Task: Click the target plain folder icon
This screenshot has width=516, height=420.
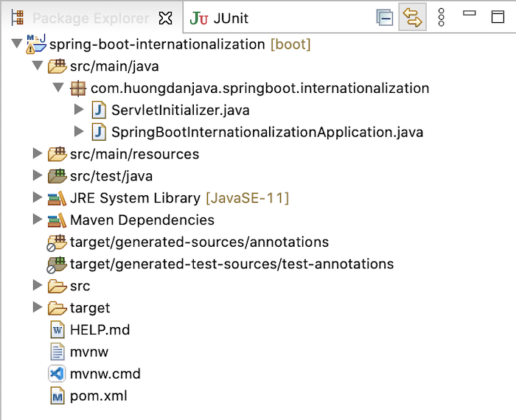Action: pyautogui.click(x=57, y=308)
